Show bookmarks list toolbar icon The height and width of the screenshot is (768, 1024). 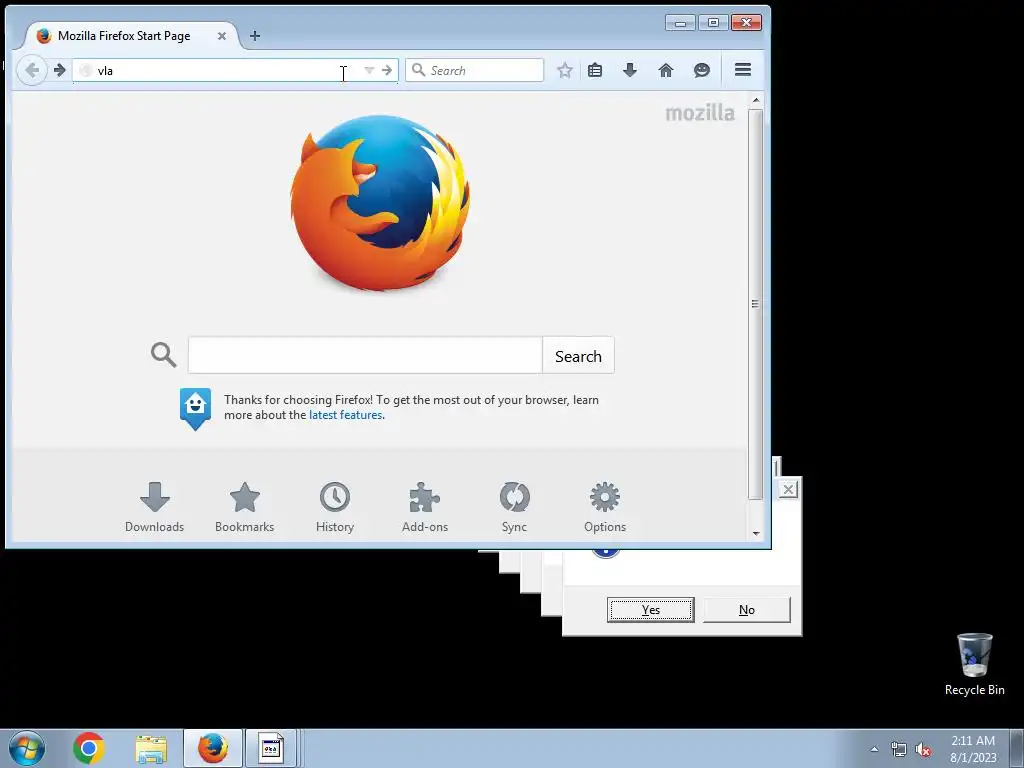pos(595,70)
